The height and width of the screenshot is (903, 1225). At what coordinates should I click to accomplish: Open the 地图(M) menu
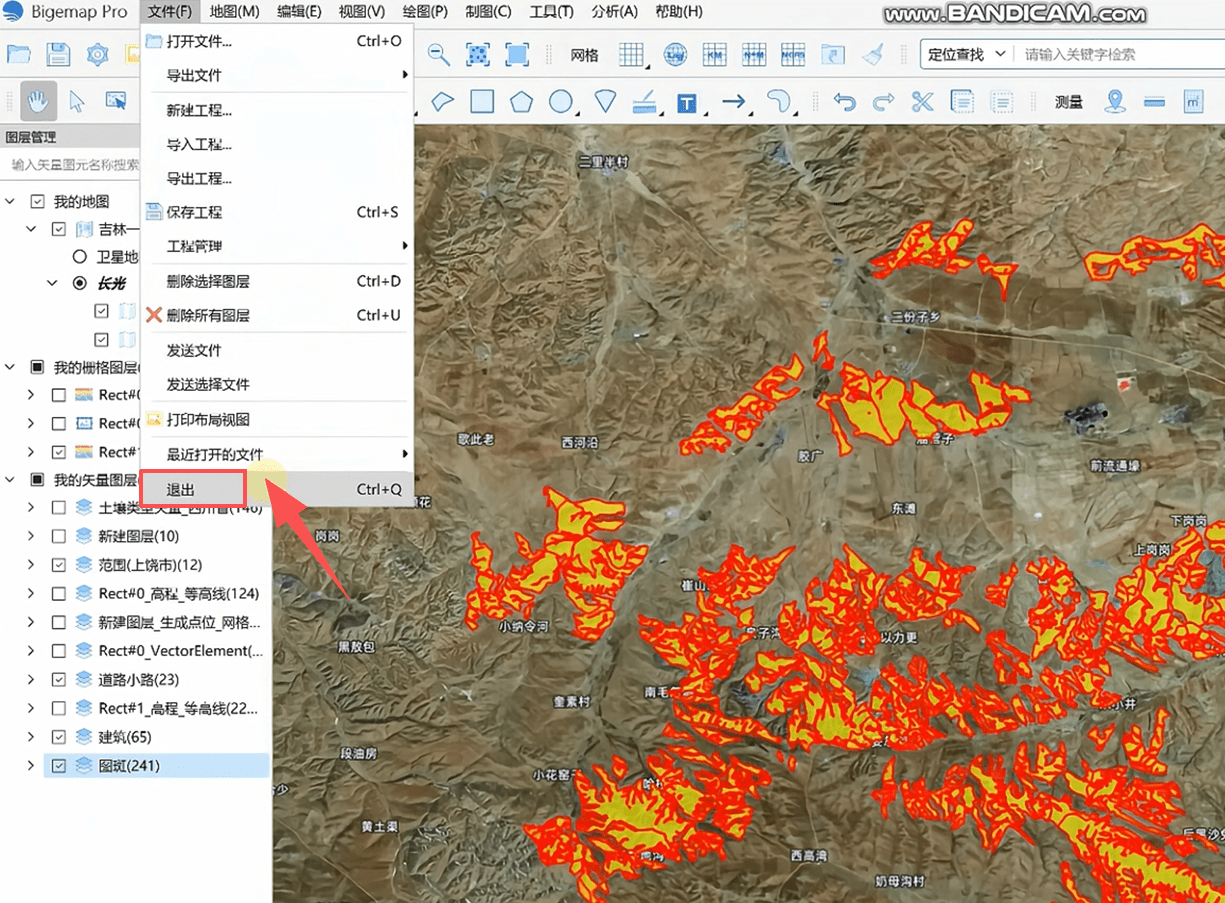tap(234, 12)
